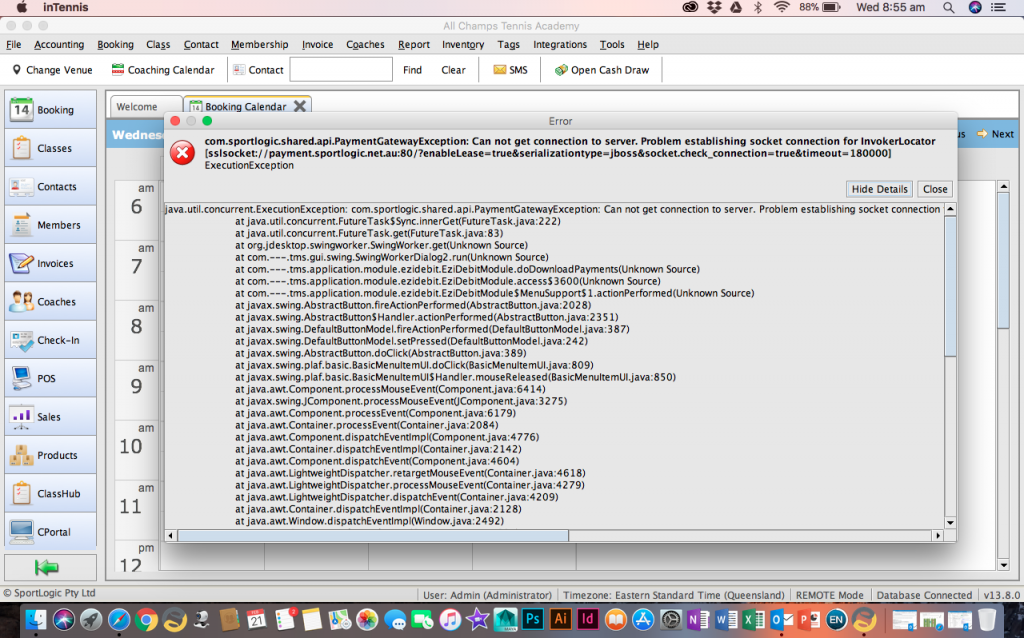Click the 'REMOTE Mode' status bar text
This screenshot has height=638, width=1024.
point(829,595)
